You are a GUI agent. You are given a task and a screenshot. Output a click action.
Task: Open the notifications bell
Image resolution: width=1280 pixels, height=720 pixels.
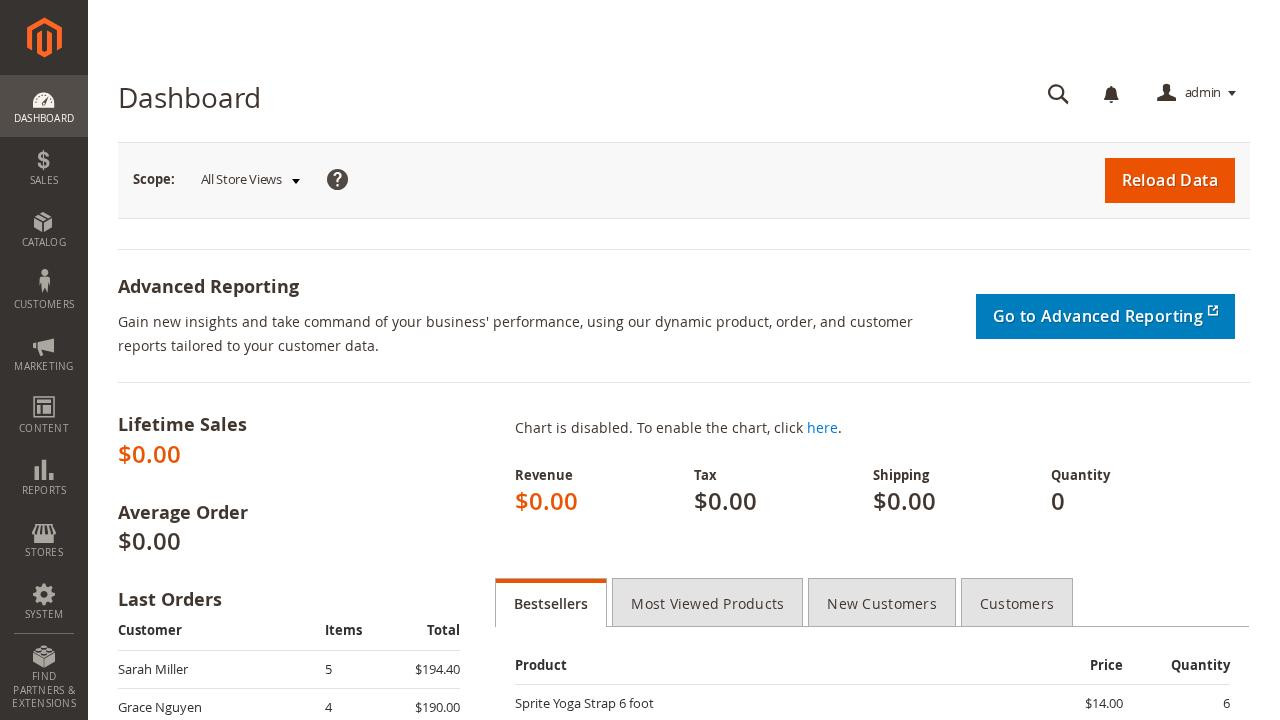[x=1111, y=94]
